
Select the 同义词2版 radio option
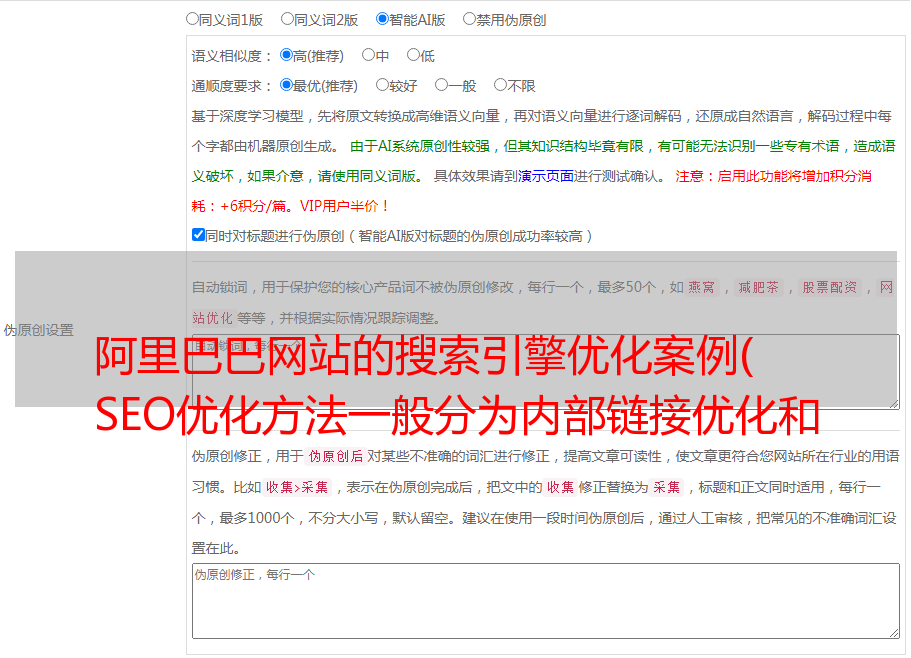[287, 19]
